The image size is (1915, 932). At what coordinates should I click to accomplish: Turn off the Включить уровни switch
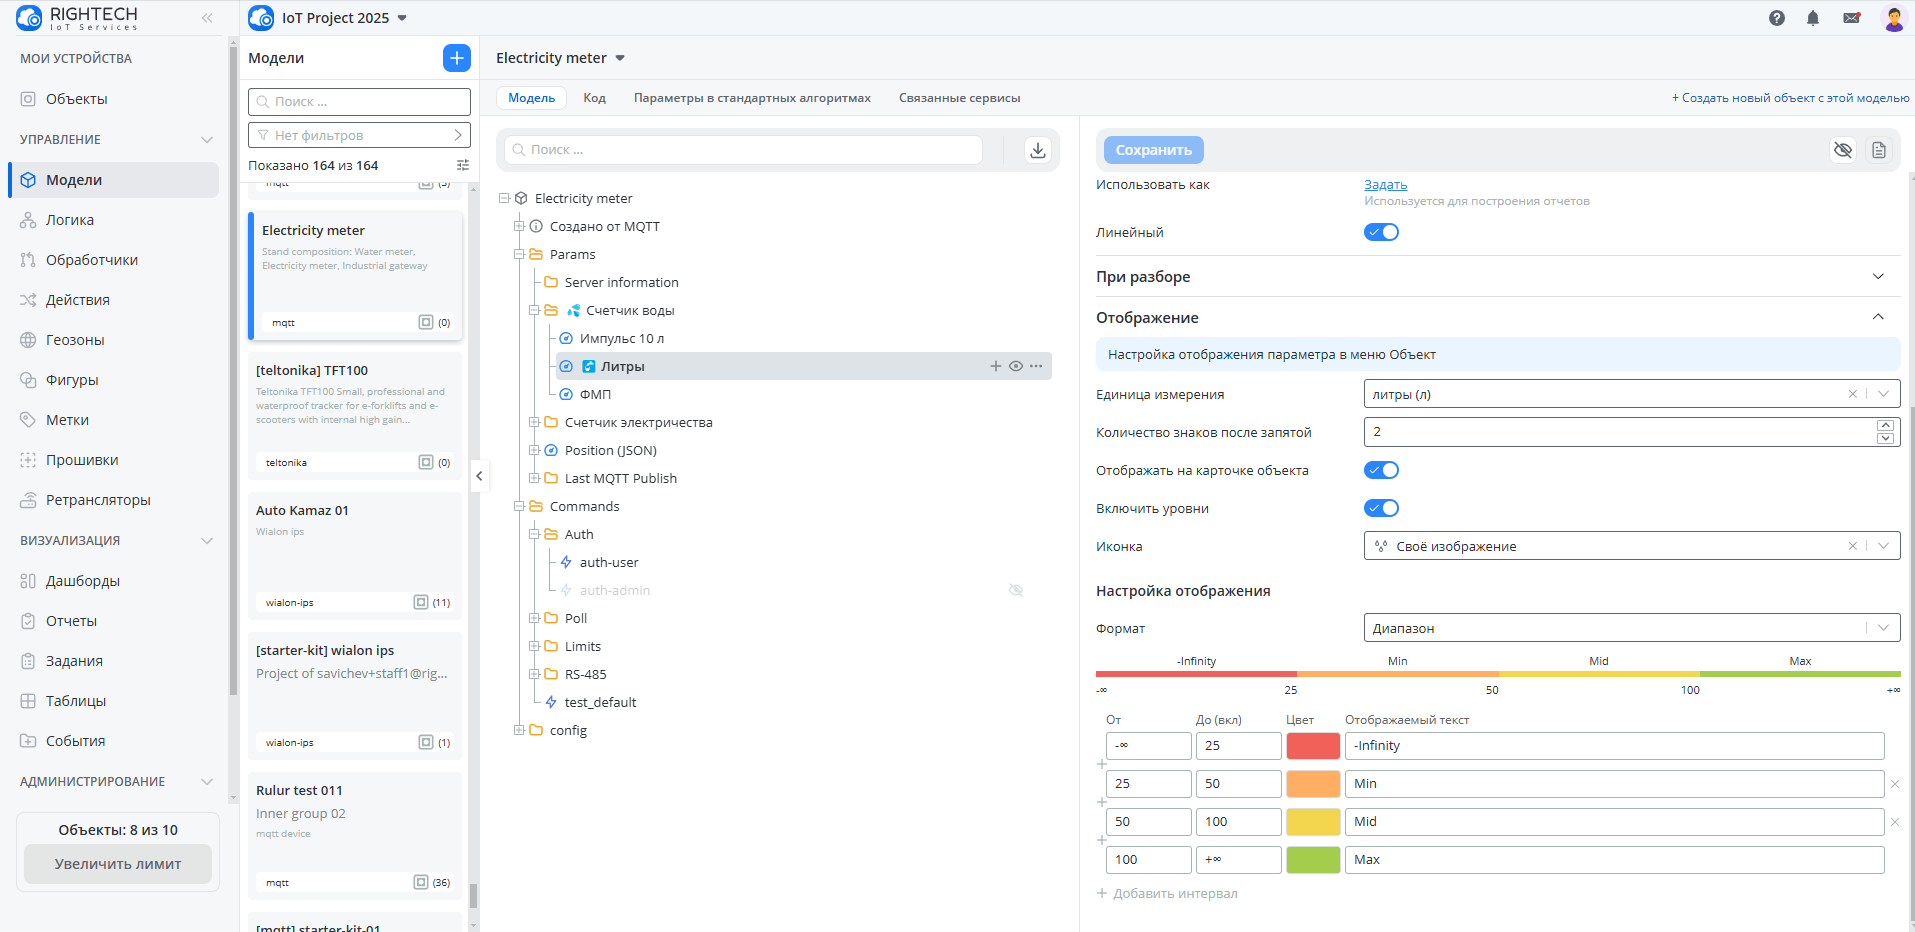coord(1381,508)
